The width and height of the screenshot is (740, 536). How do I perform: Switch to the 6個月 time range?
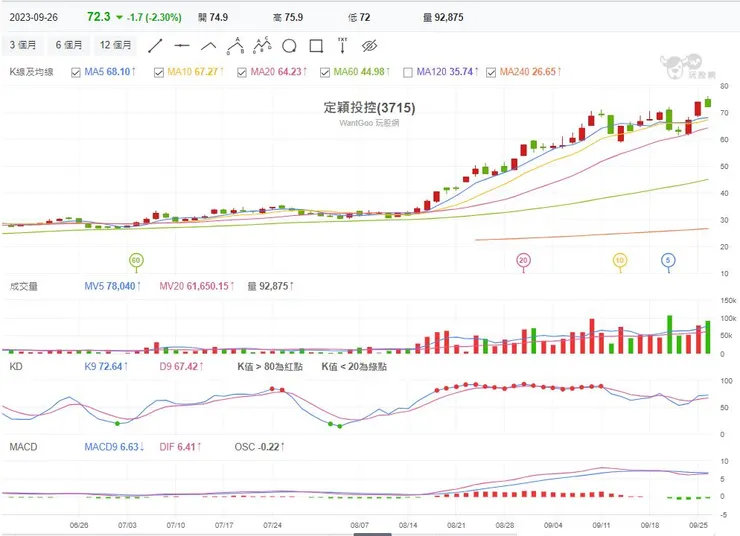[69, 46]
